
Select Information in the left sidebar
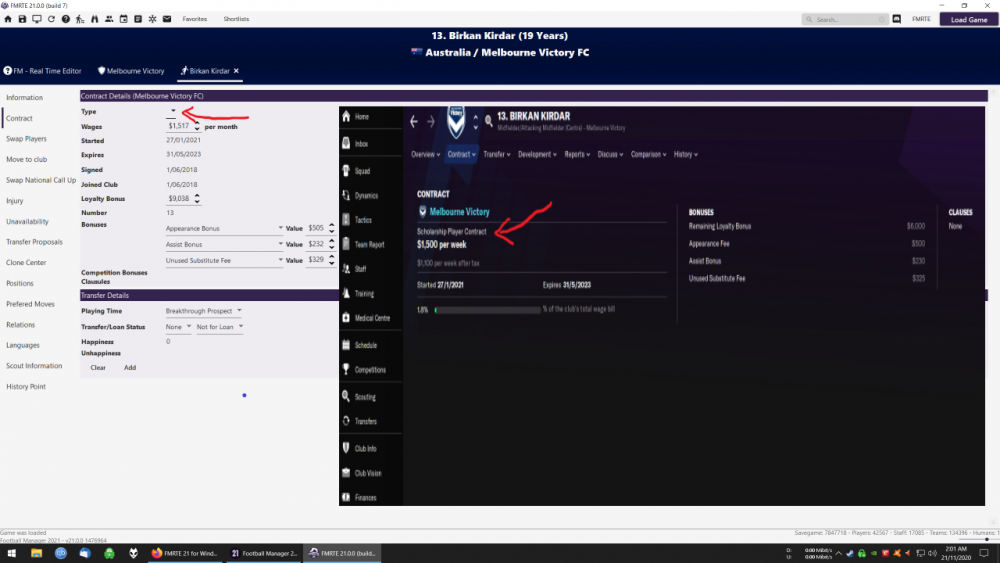tap(24, 98)
